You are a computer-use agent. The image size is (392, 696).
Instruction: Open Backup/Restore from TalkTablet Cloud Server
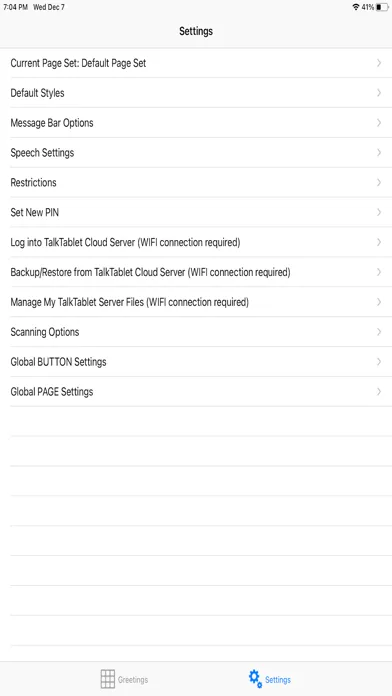tap(196, 272)
